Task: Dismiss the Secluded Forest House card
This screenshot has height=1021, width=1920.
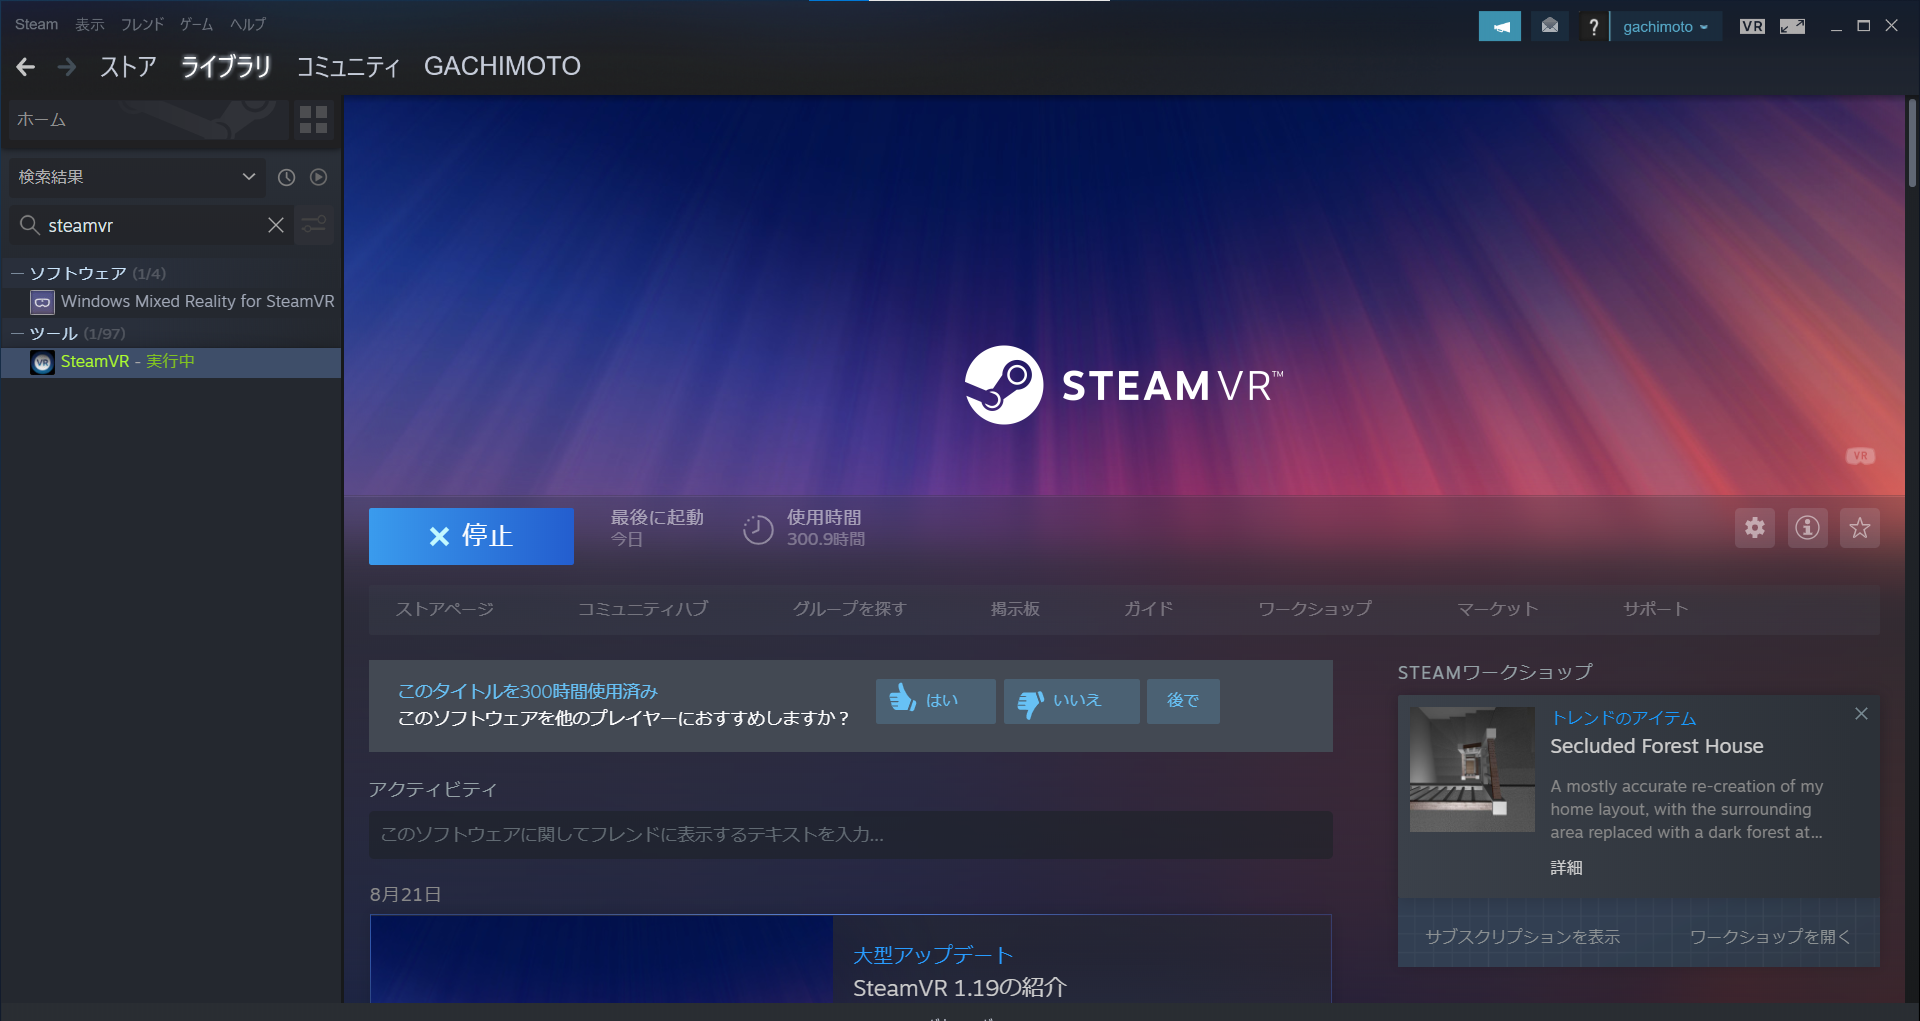Action: (x=1861, y=714)
